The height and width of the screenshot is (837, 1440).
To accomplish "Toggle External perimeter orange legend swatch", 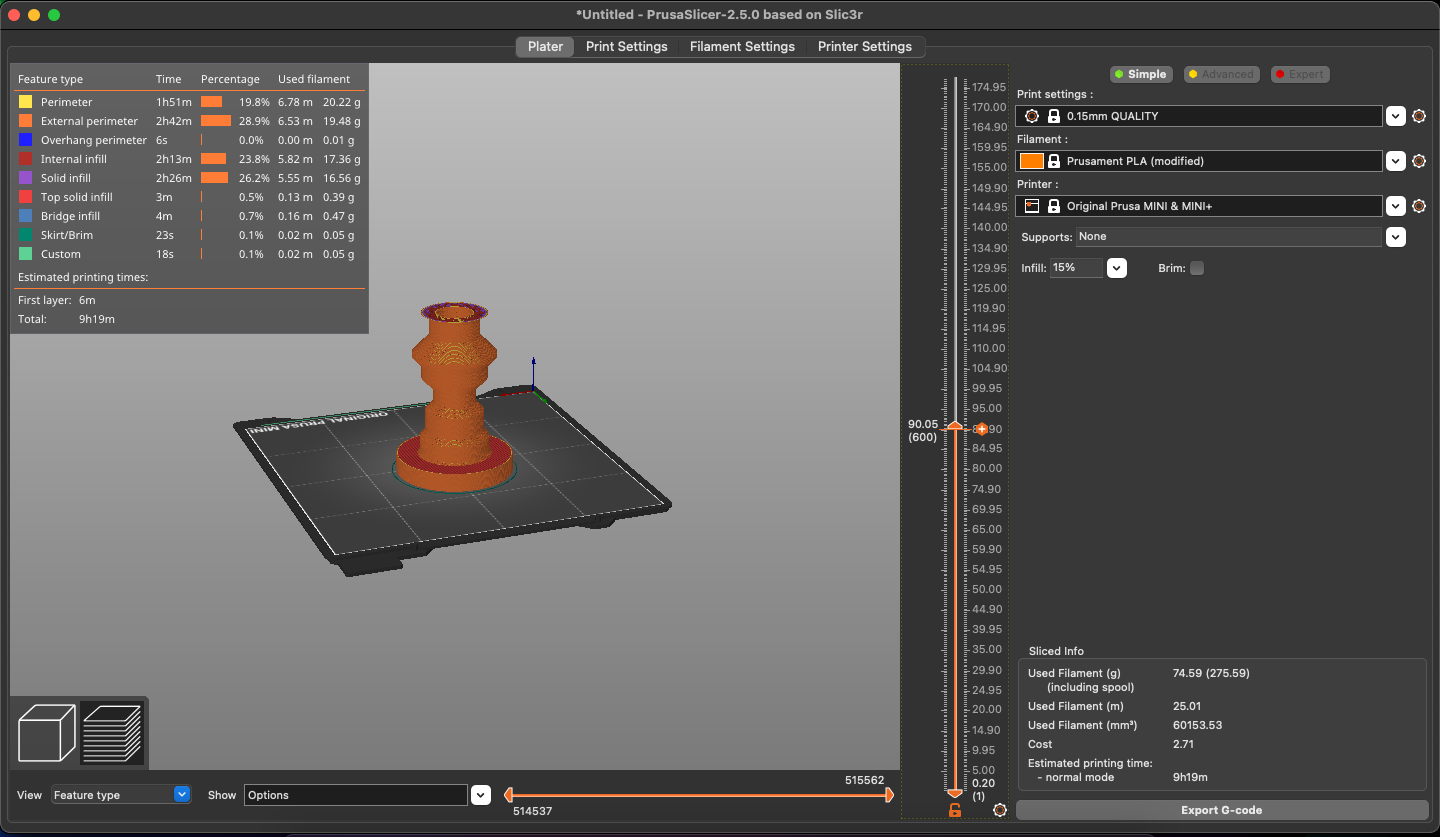I will click(x=25, y=121).
